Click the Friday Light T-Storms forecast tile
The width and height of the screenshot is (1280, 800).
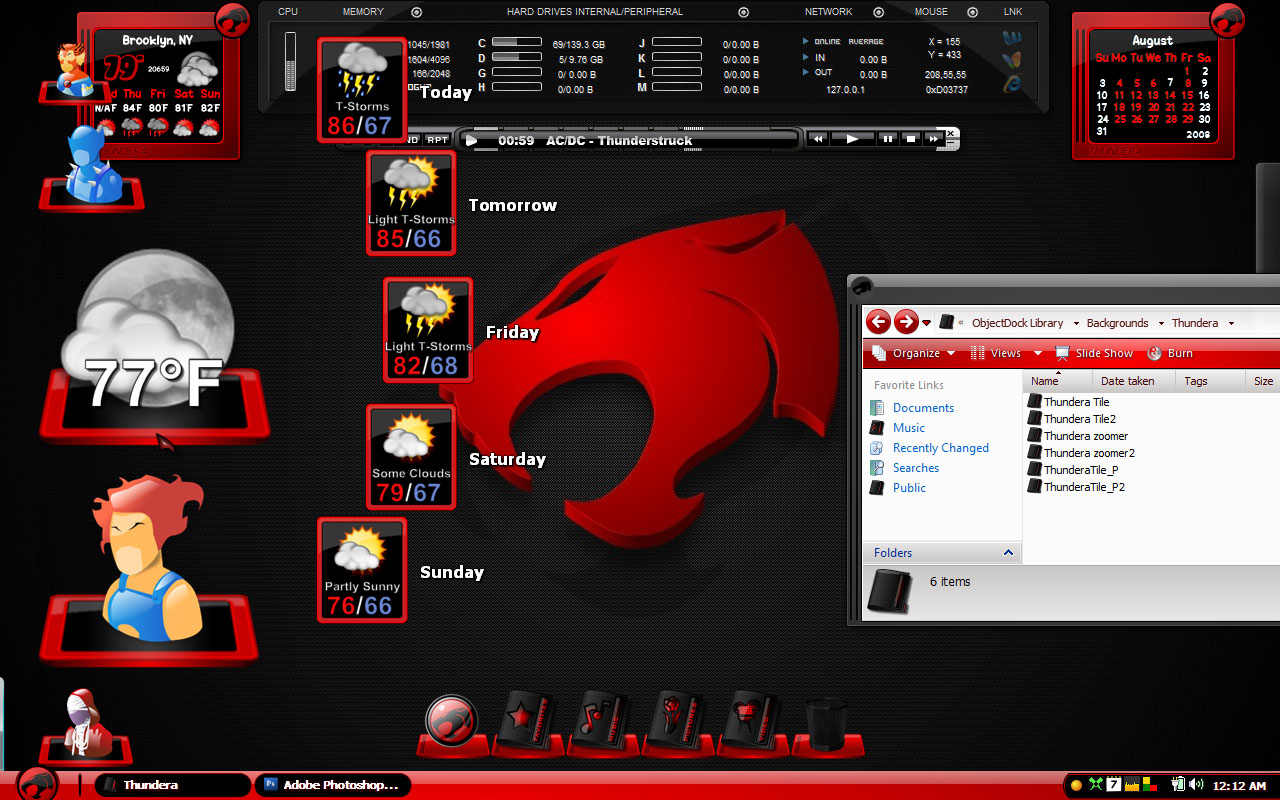click(x=428, y=329)
